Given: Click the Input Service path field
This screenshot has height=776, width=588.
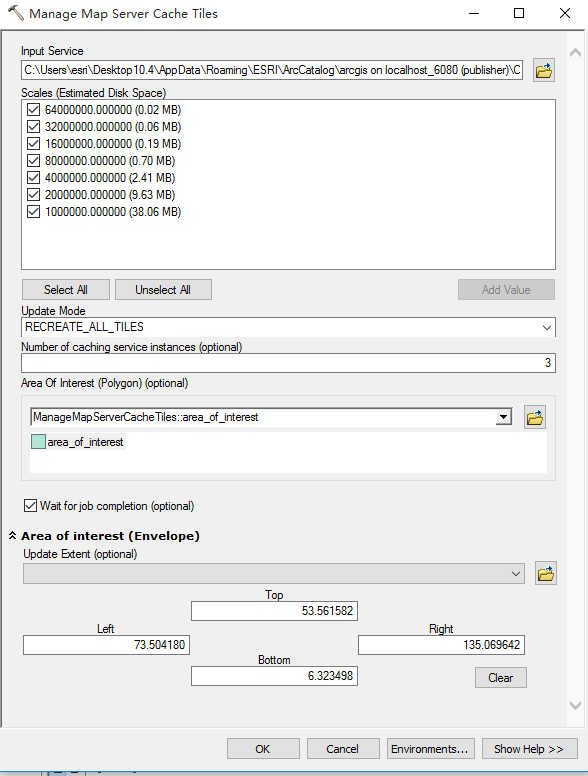Looking at the screenshot, I should click(x=272, y=70).
